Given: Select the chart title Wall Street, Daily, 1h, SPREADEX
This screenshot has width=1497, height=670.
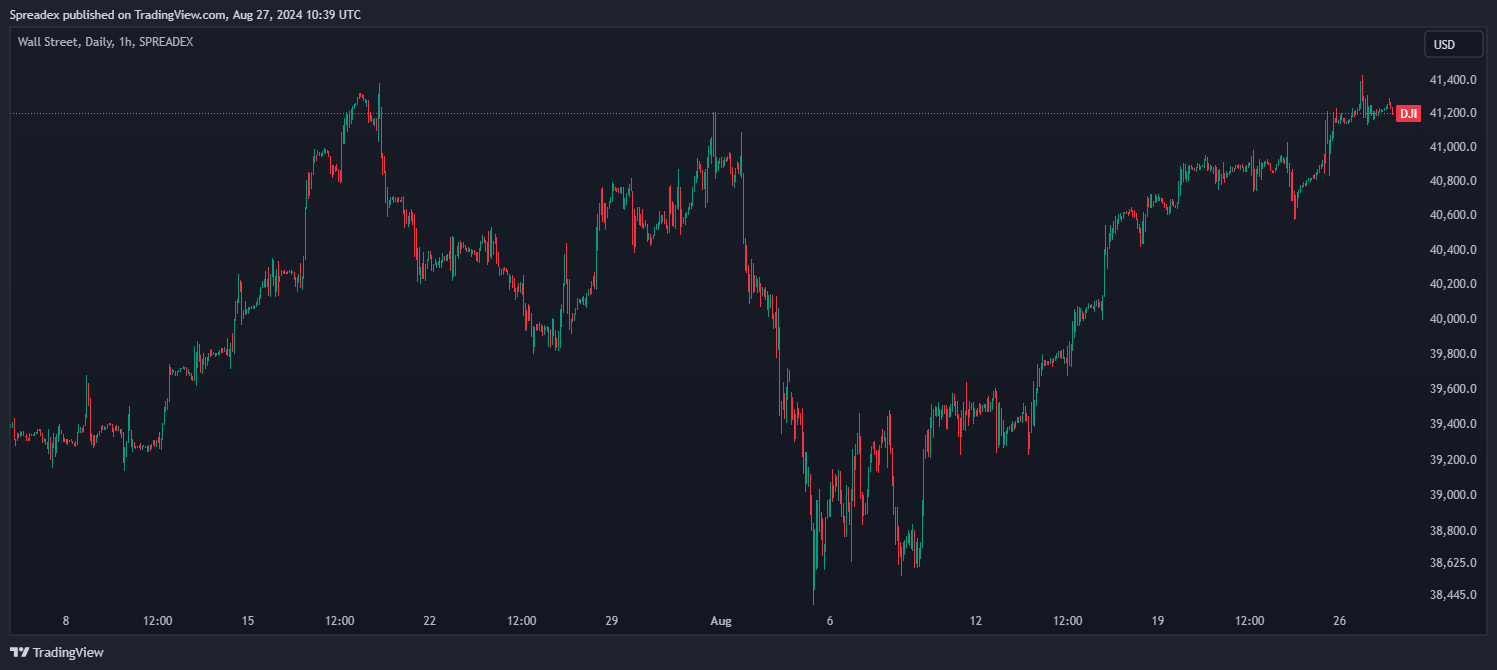Looking at the screenshot, I should [105, 42].
